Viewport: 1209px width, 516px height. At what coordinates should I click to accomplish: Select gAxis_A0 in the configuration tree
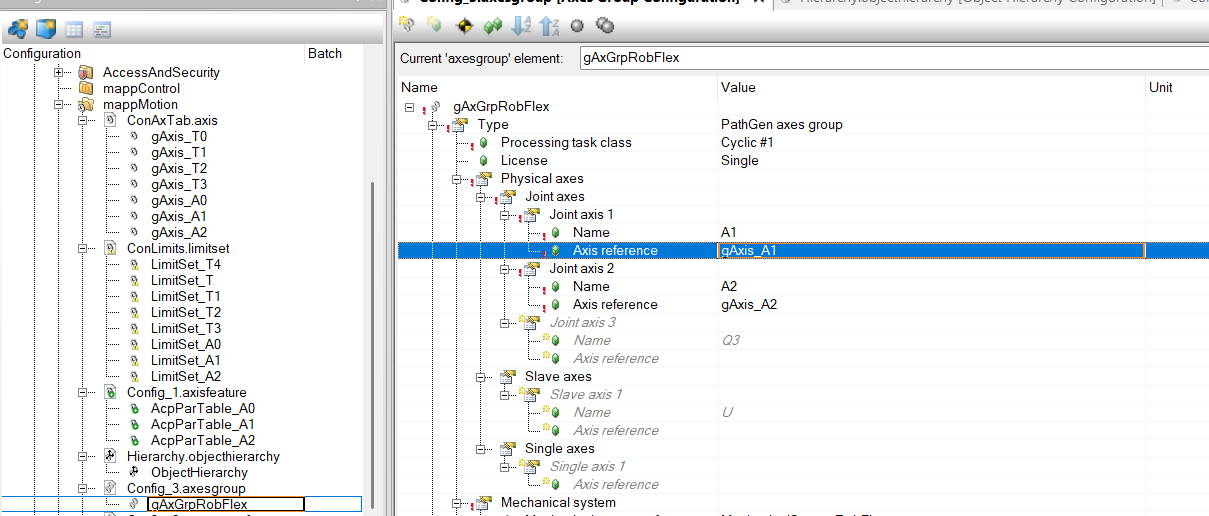(179, 200)
